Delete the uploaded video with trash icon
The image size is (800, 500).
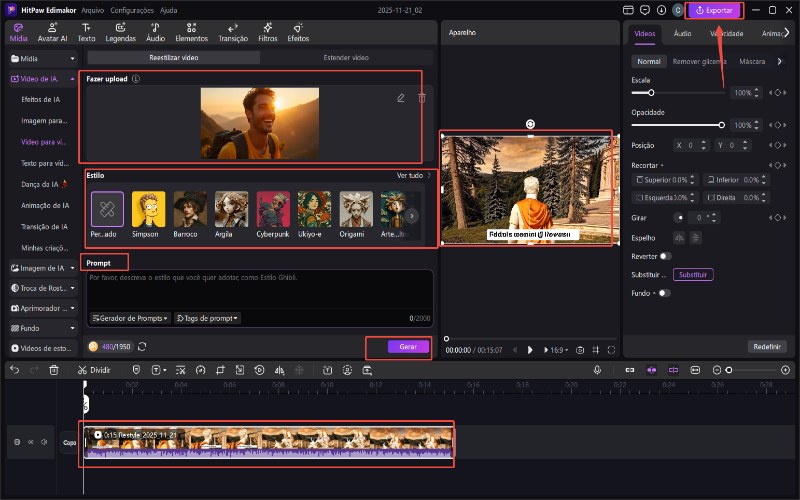pyautogui.click(x=422, y=98)
